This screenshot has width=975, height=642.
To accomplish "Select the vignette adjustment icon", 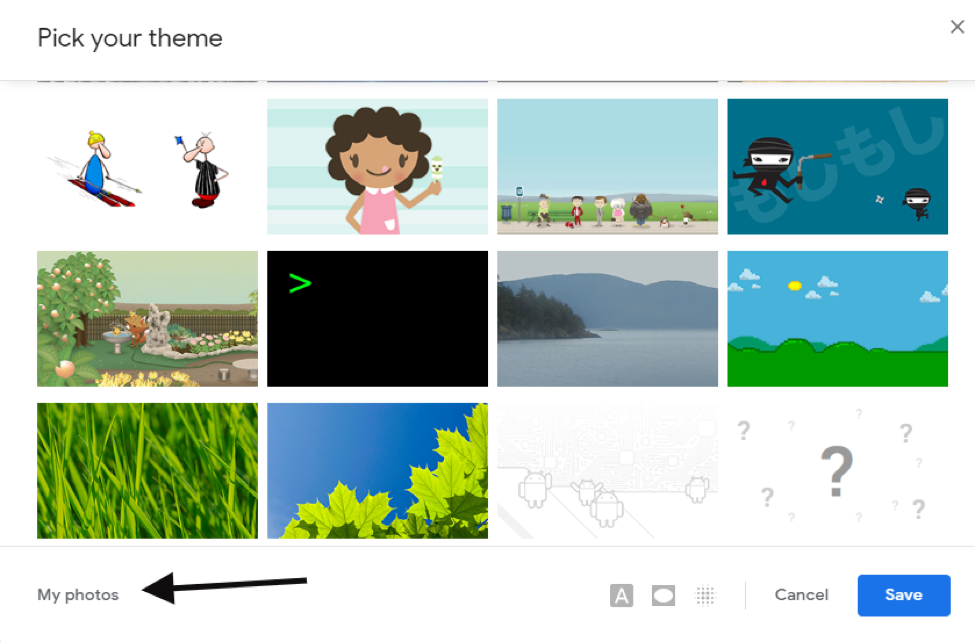I will (x=663, y=595).
